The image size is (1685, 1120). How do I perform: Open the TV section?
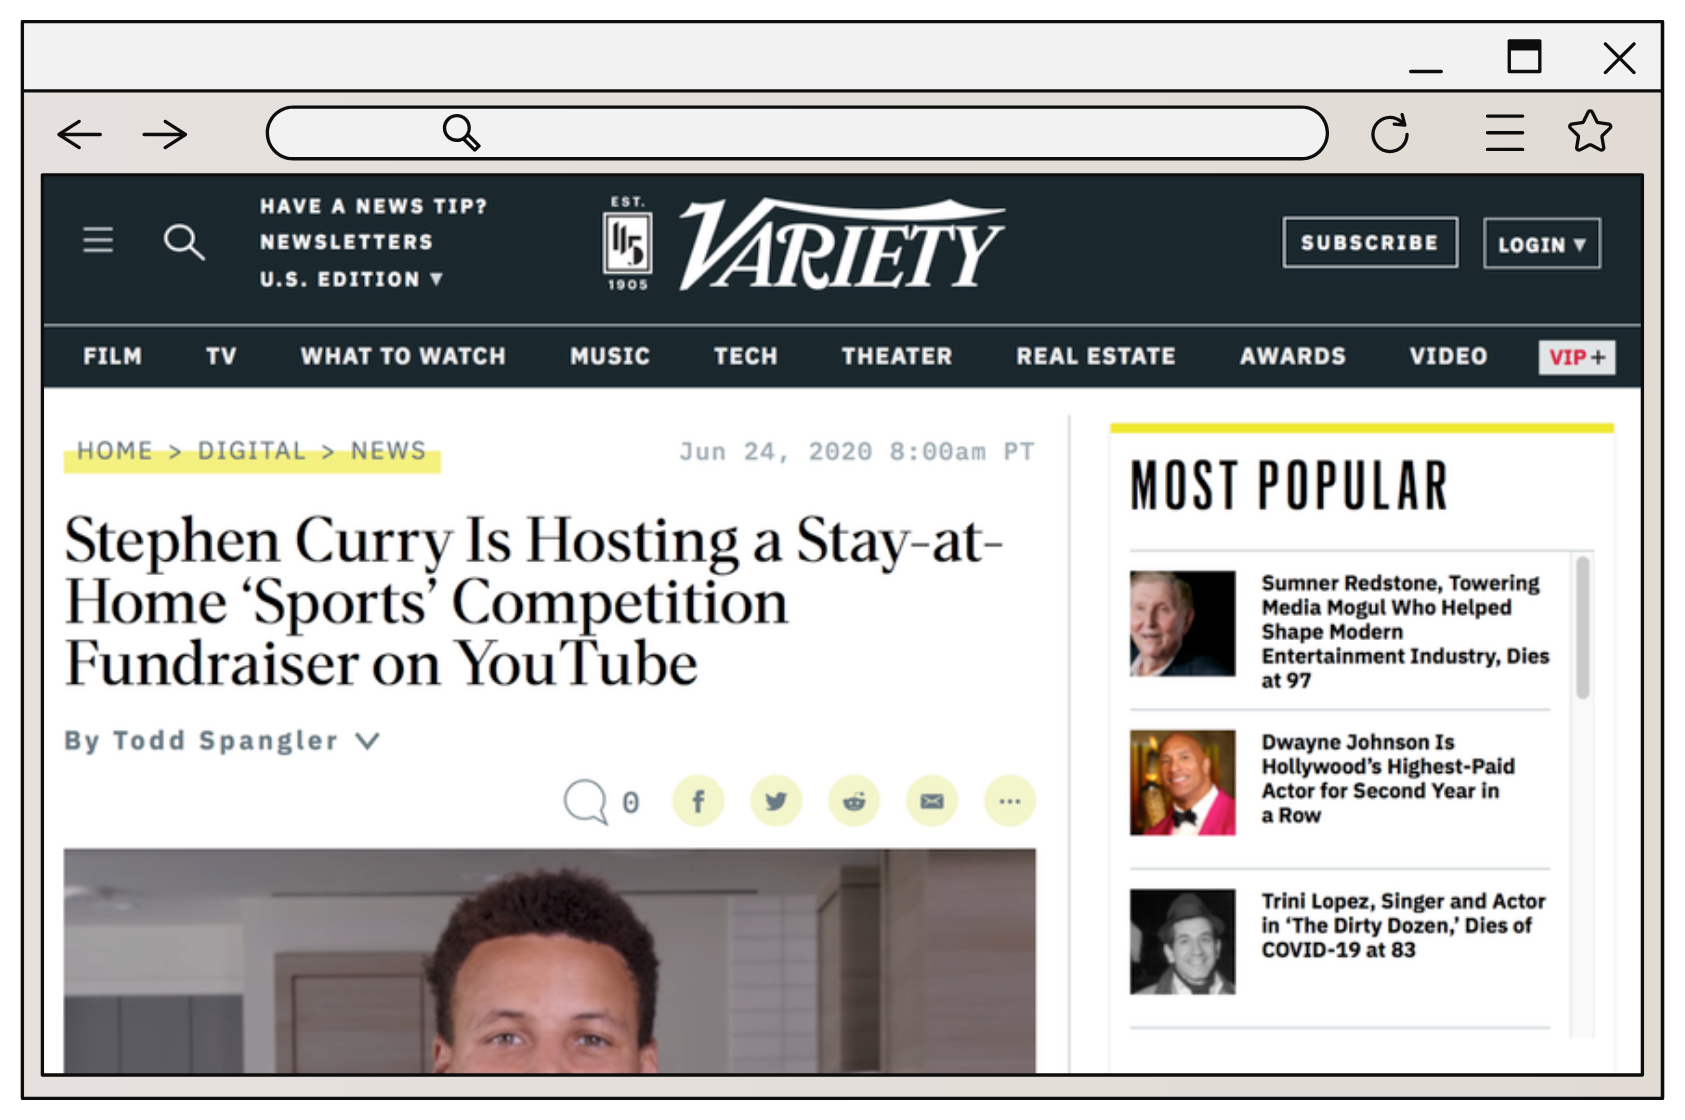[221, 356]
